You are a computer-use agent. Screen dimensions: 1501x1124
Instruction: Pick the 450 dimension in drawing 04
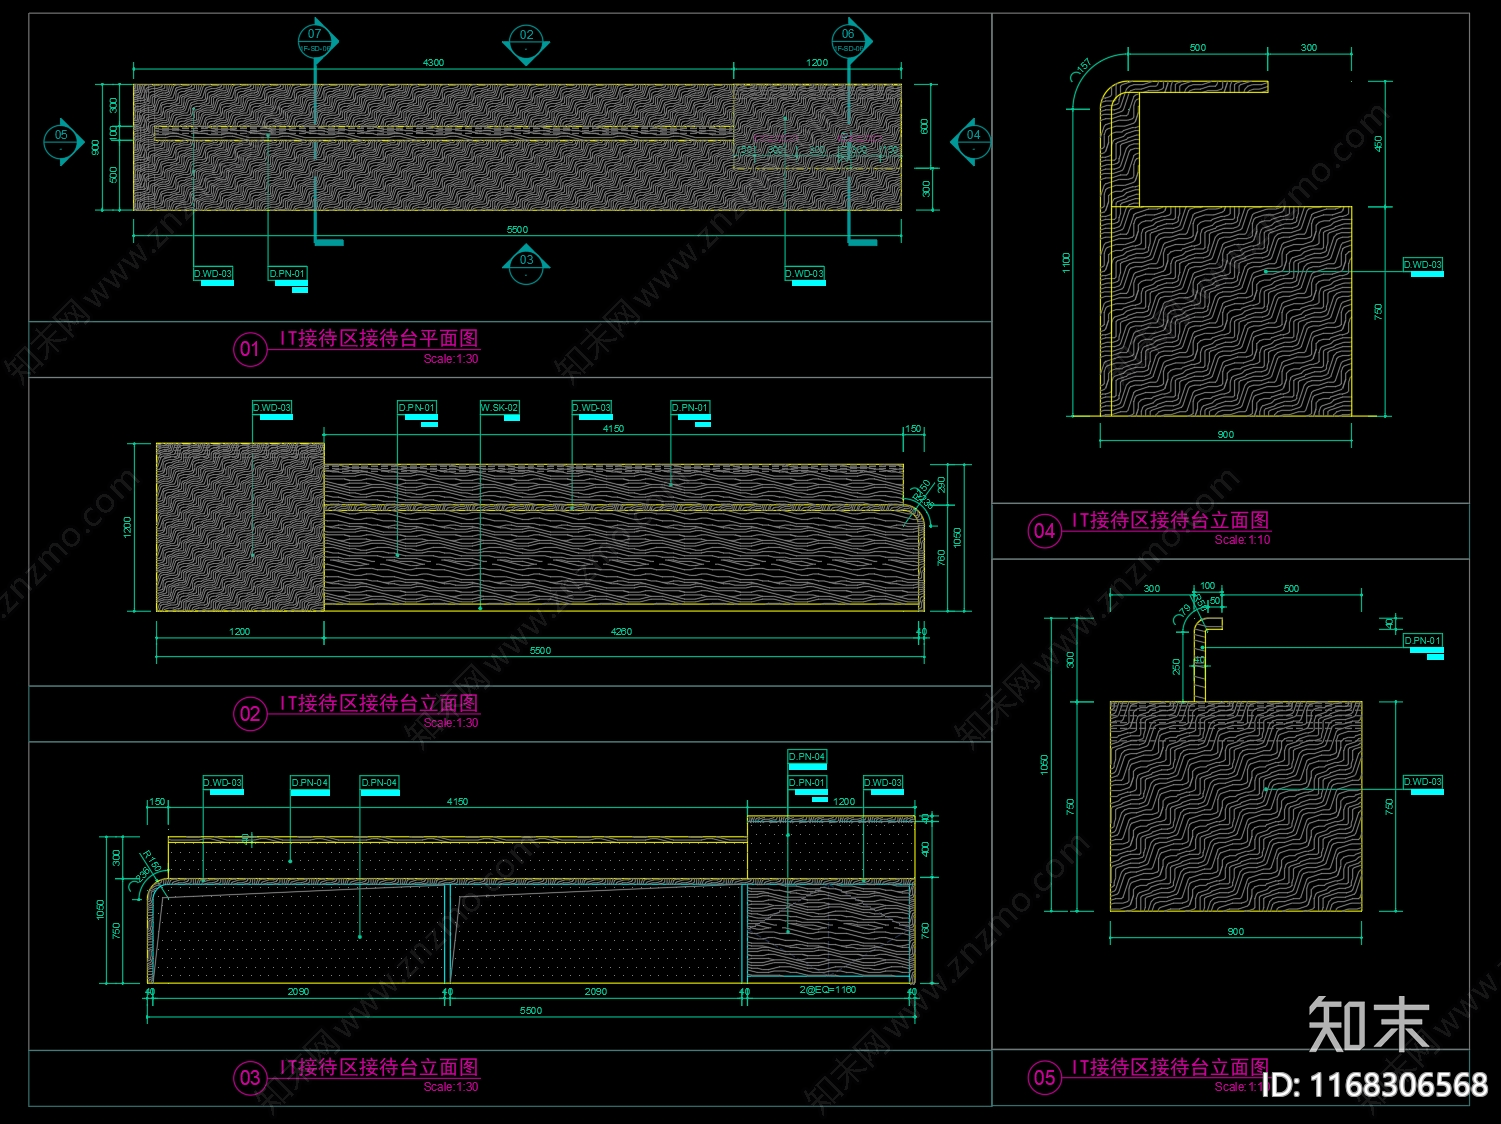click(x=1378, y=144)
